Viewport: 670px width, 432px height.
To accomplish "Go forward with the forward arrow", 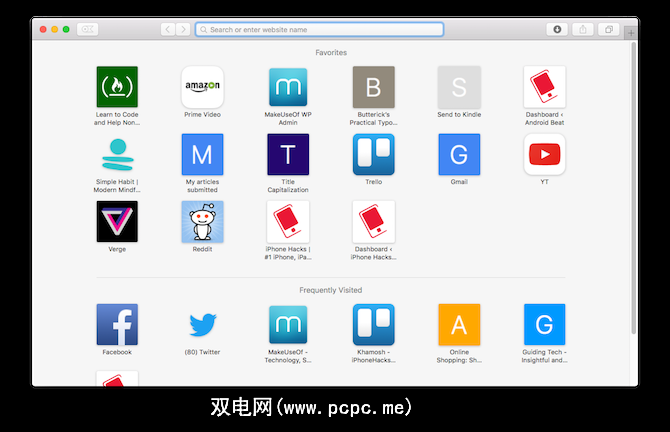I will click(183, 29).
